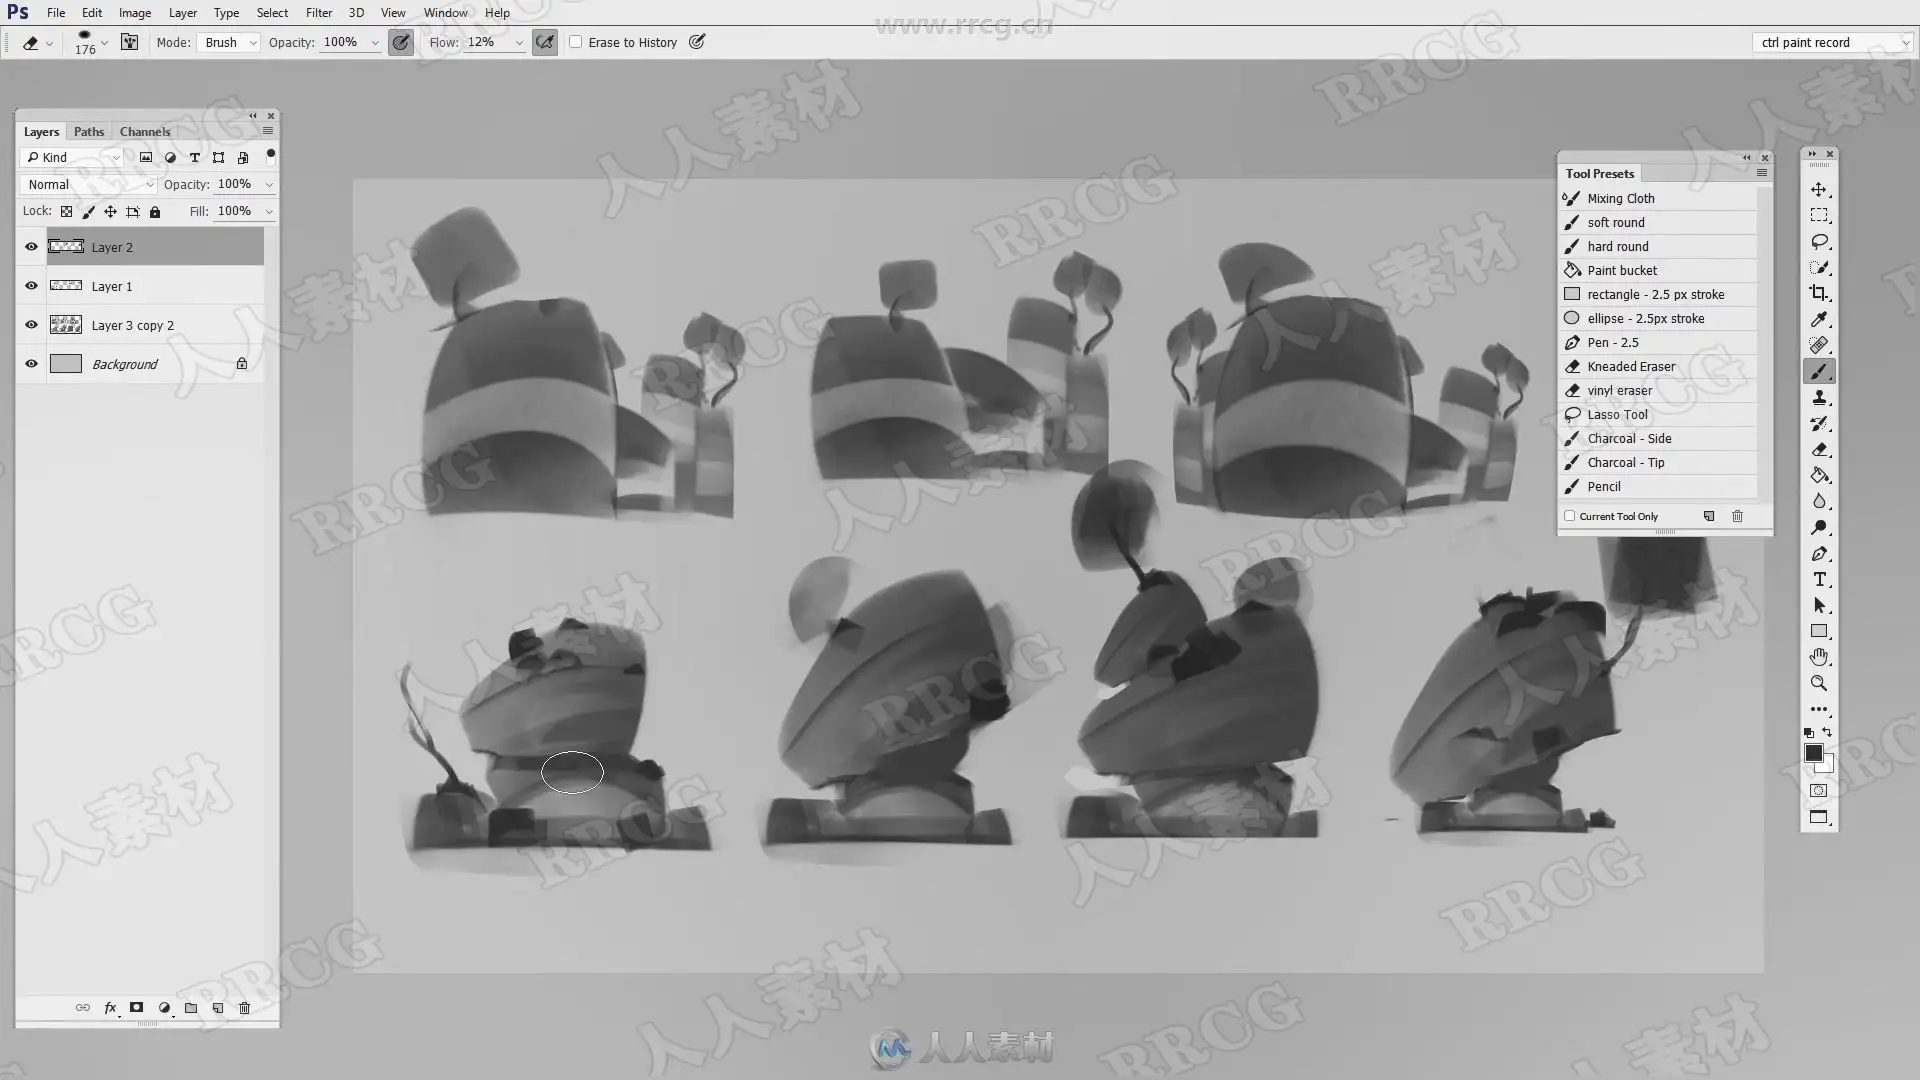
Task: Select the Zoom tool
Action: [x=1818, y=683]
